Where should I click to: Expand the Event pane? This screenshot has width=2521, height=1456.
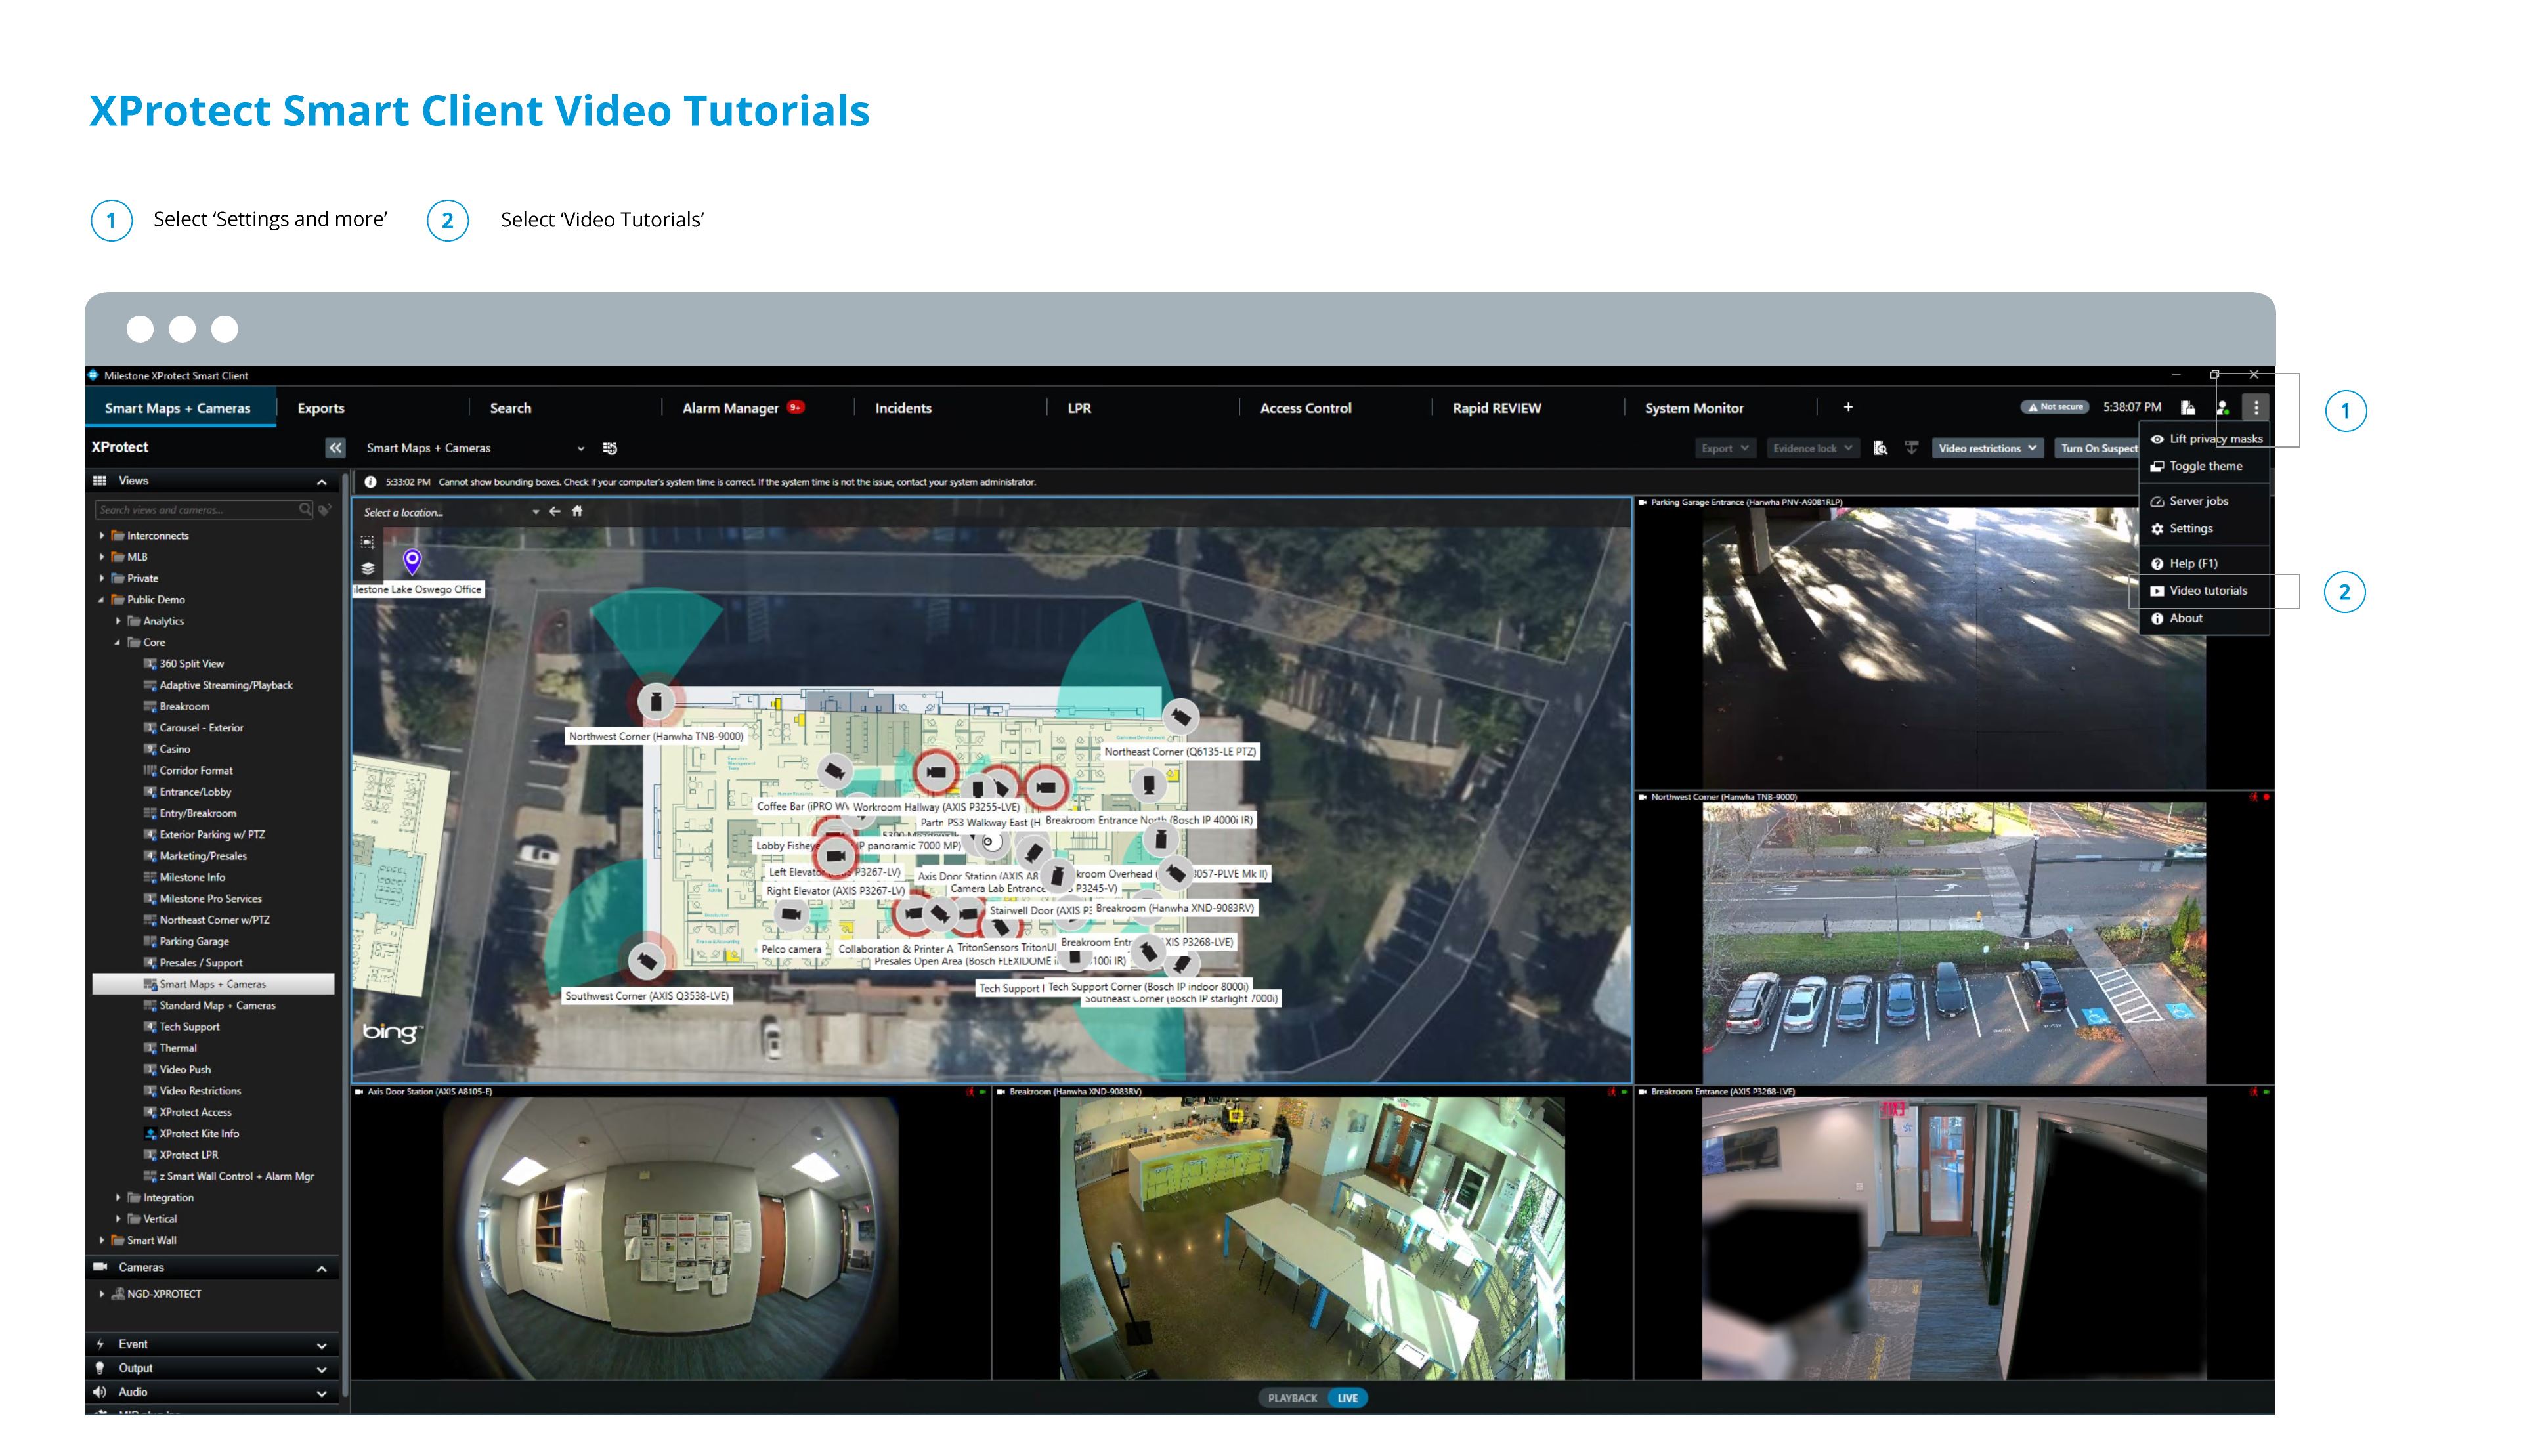pos(321,1345)
